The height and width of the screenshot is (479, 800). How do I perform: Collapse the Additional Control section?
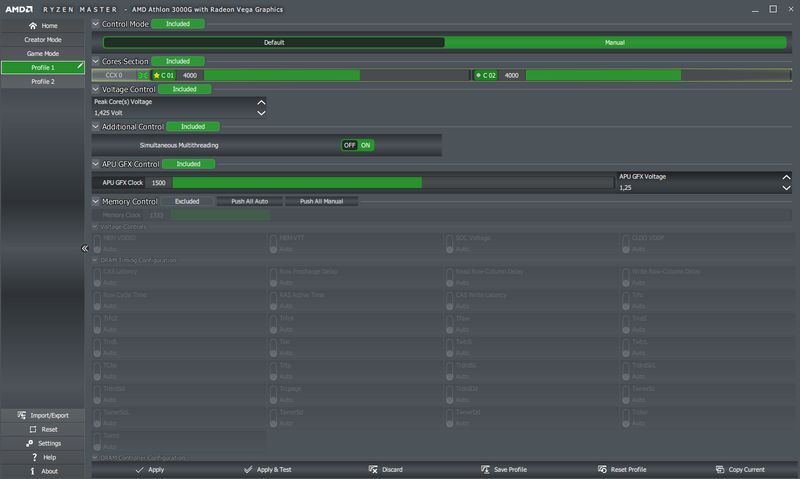pyautogui.click(x=95, y=126)
